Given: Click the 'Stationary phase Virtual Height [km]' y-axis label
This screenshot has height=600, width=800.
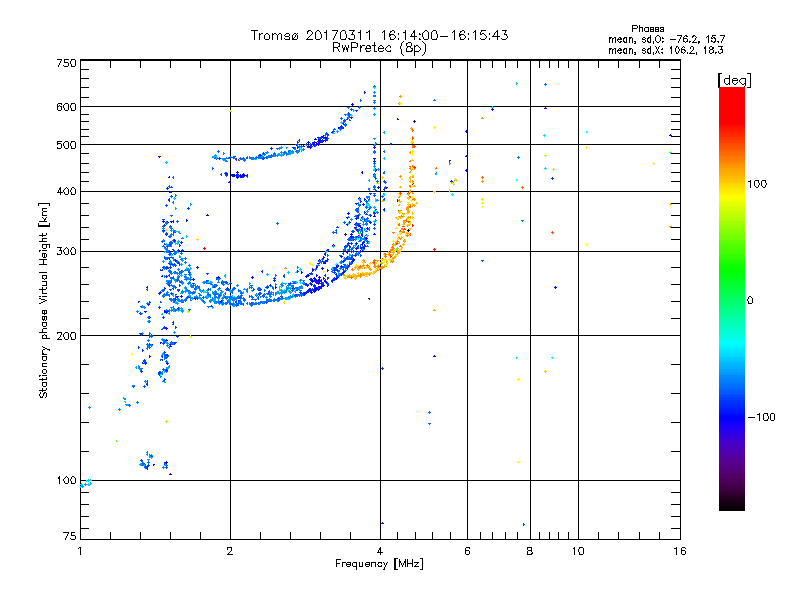Looking at the screenshot, I should (44, 301).
